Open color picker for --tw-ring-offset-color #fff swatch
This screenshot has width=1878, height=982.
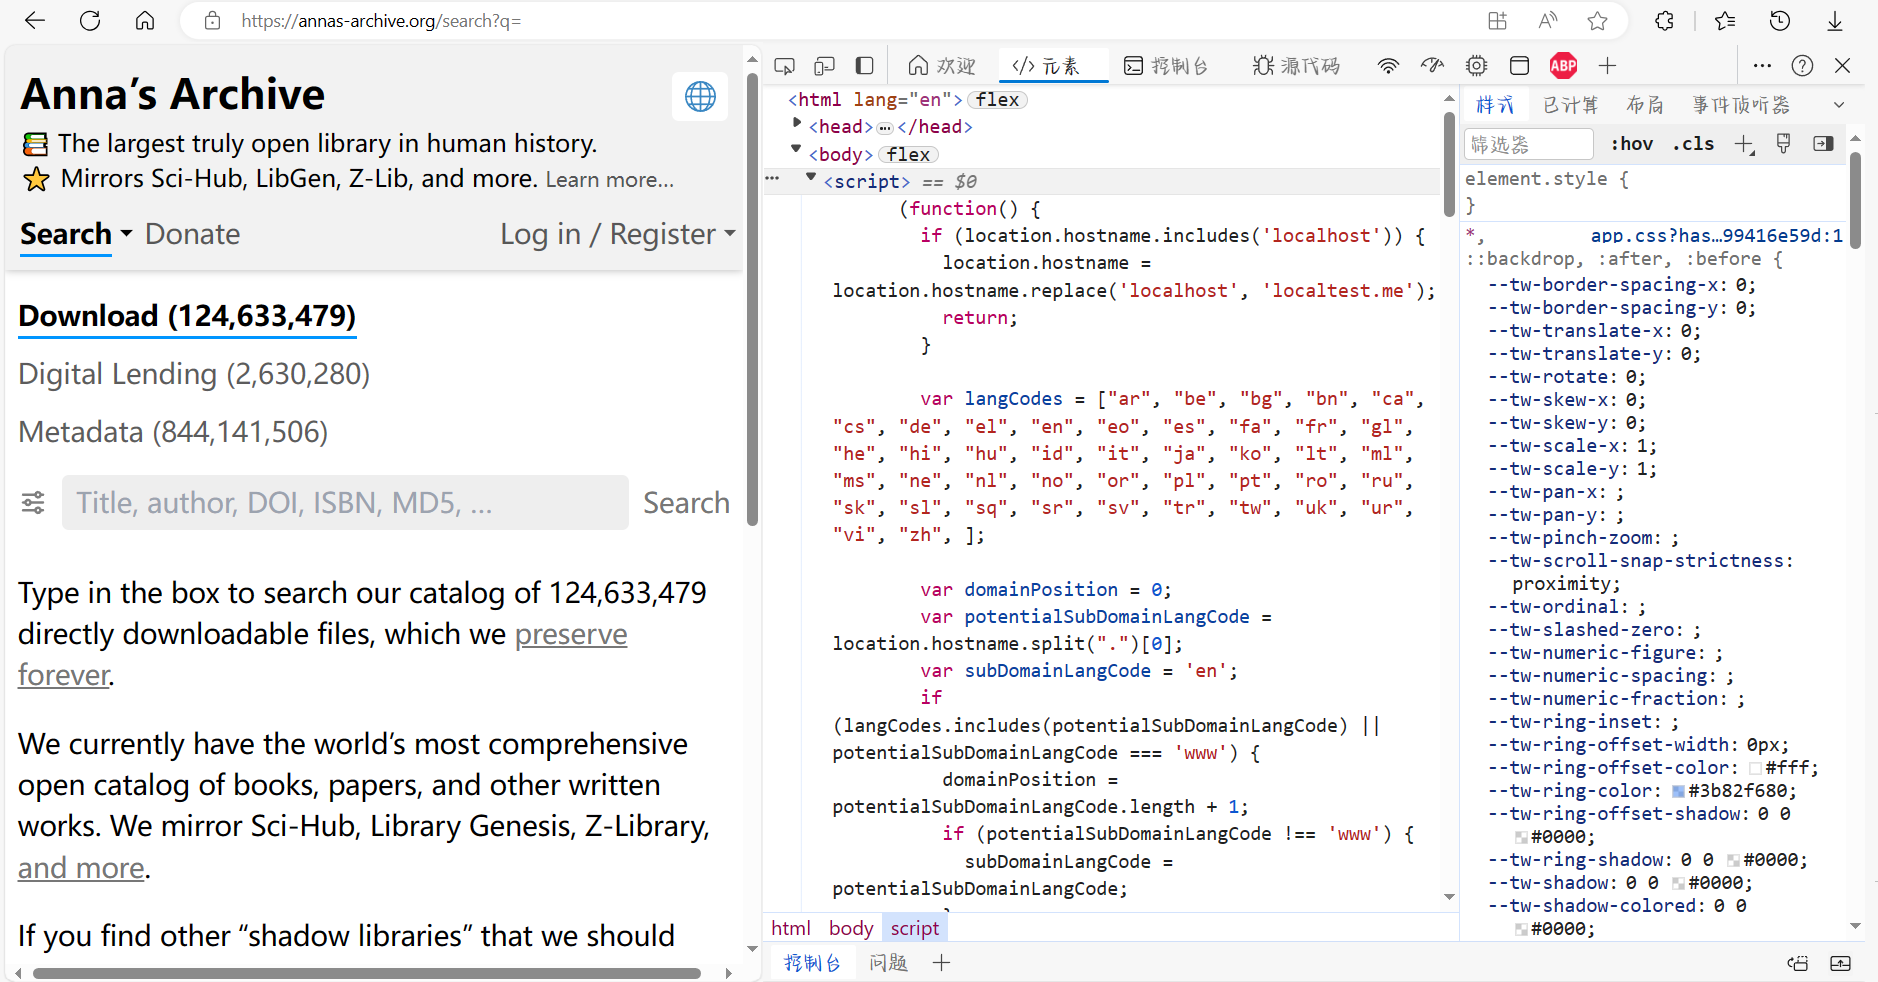pyautogui.click(x=1756, y=769)
